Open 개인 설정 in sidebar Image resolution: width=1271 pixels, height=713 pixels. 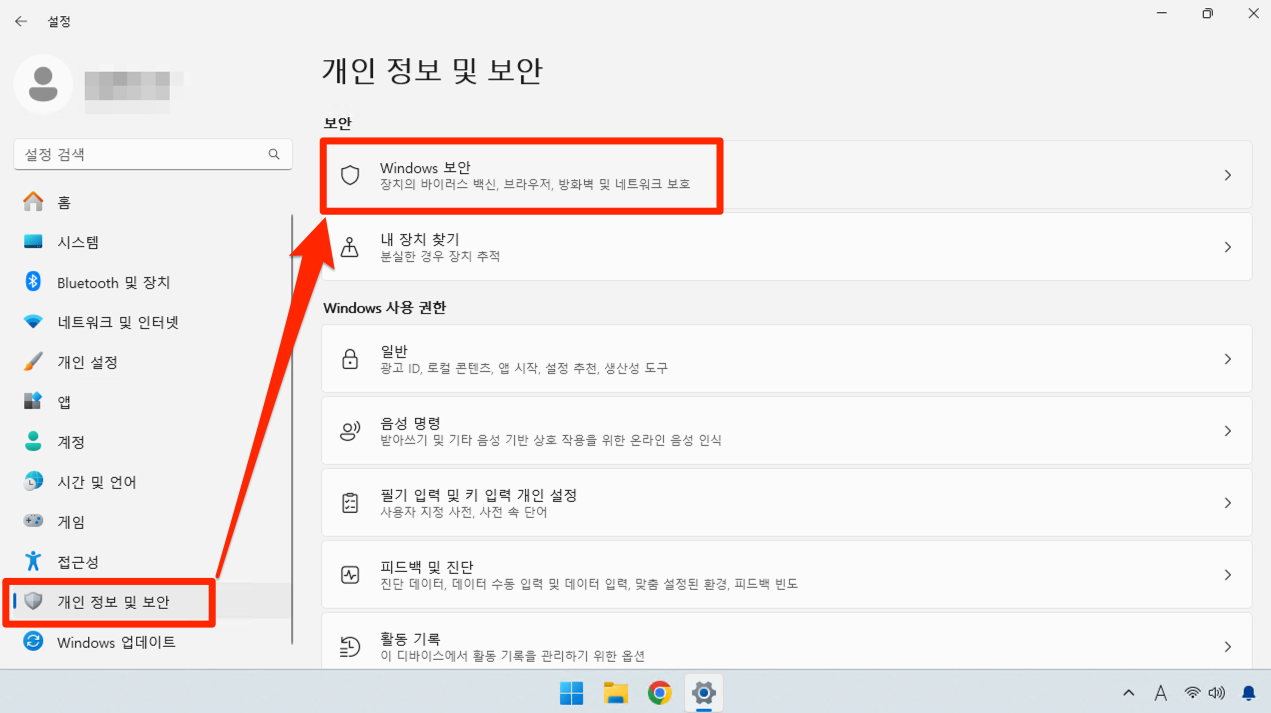pos(150,362)
